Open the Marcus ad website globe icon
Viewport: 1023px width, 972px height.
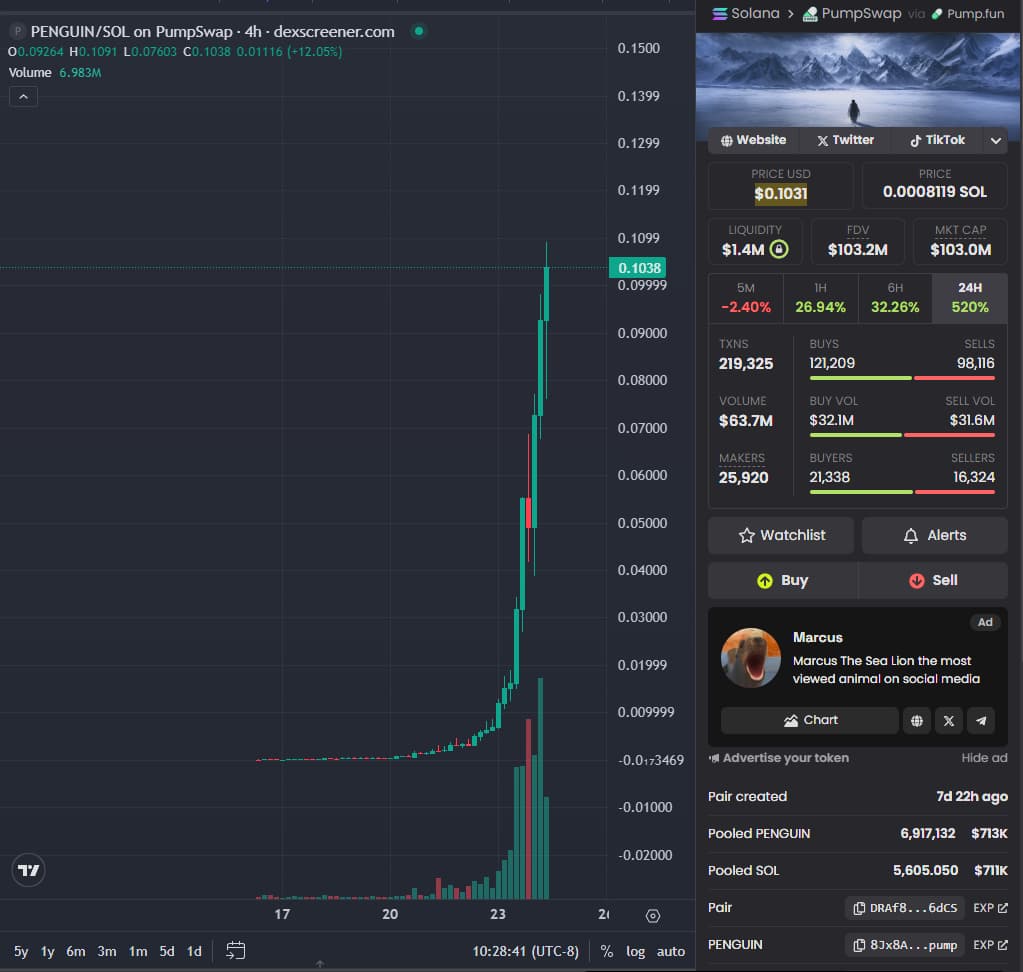[x=916, y=720]
